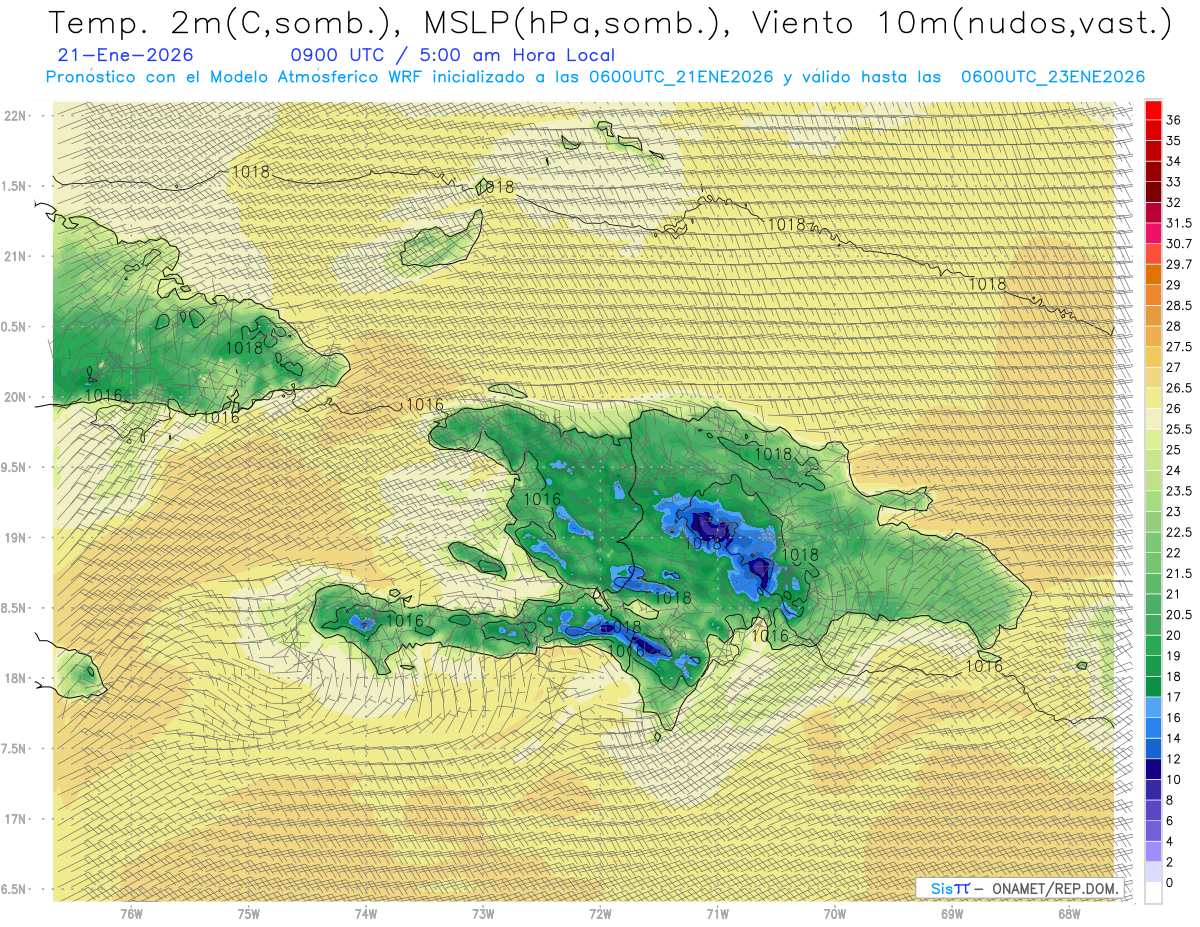Click the "74W" longitude axis label
1200x927 pixels.
click(x=366, y=913)
